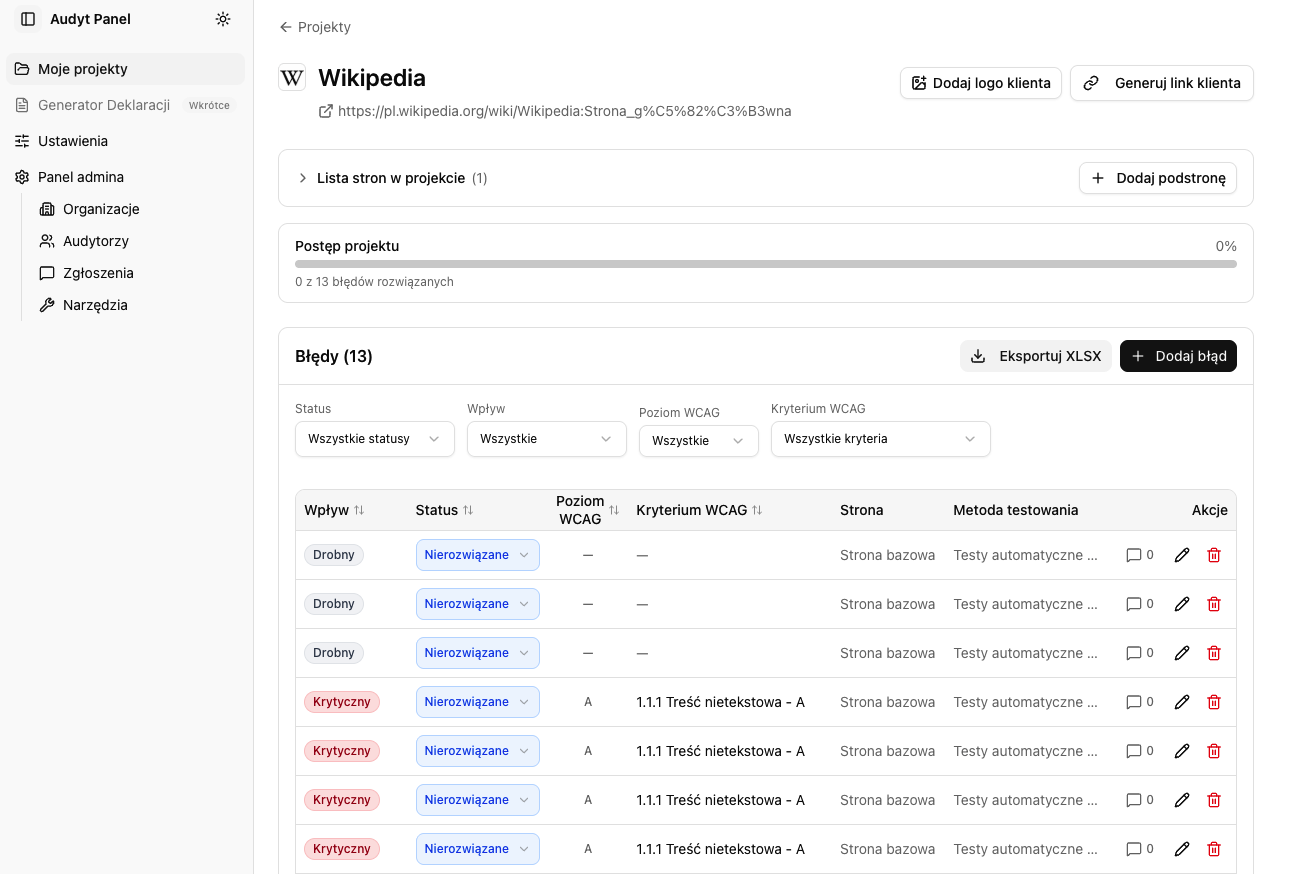
Task: Edit the third Krytyczny error with the pencil
Action: pyautogui.click(x=1182, y=800)
